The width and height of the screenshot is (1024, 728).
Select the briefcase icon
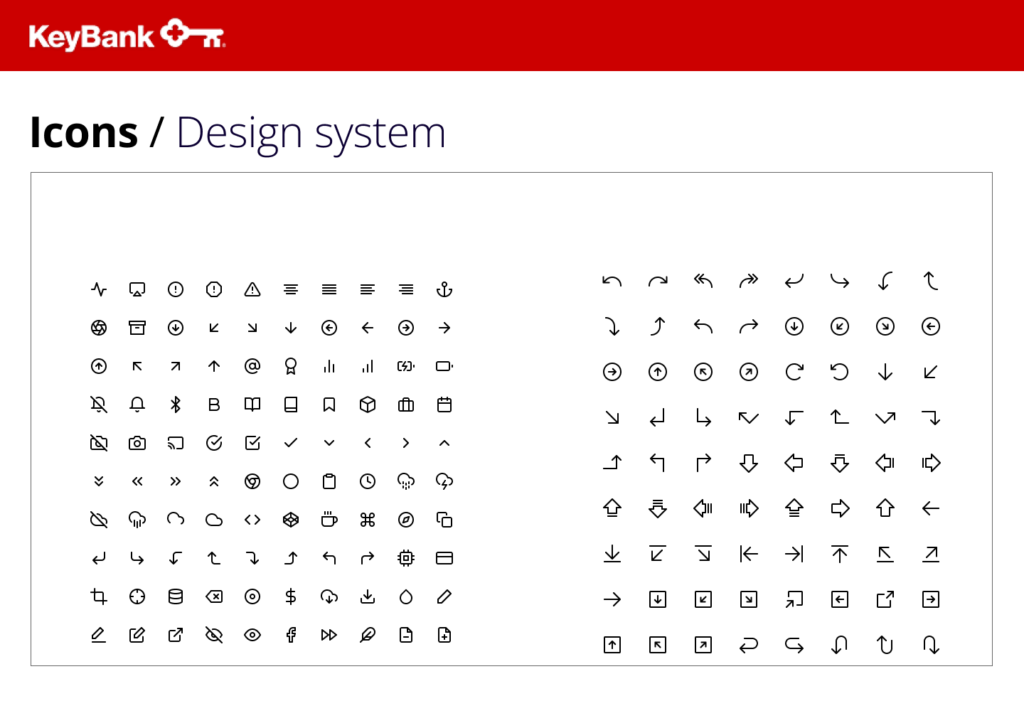[x=406, y=405]
